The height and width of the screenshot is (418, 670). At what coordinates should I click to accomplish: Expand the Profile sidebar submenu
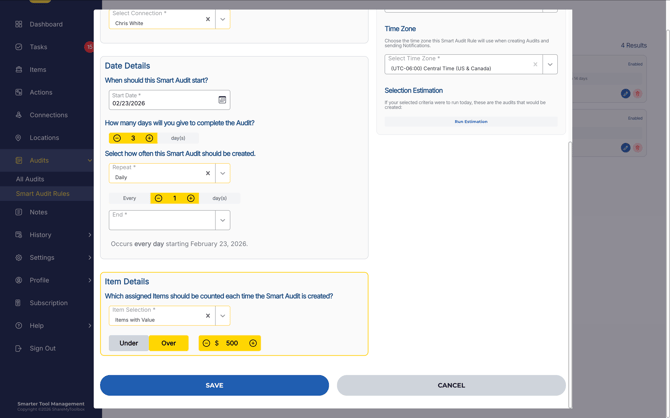pos(90,280)
